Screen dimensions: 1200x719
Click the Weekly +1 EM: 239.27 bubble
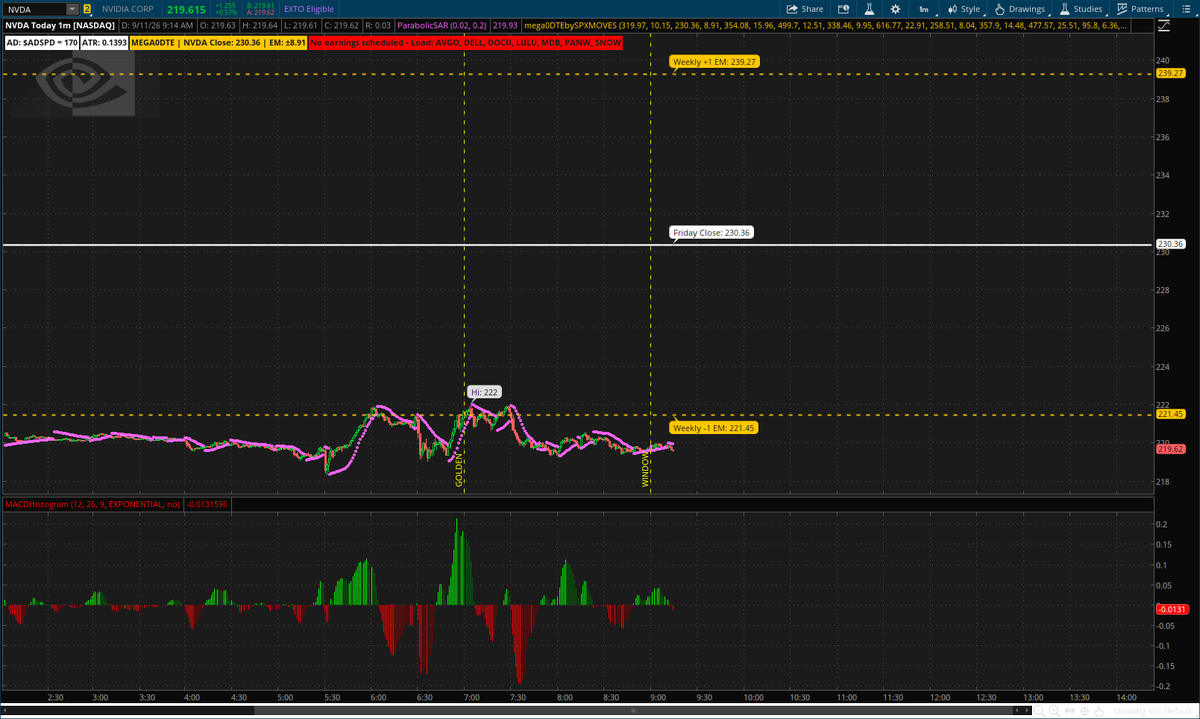coord(715,61)
